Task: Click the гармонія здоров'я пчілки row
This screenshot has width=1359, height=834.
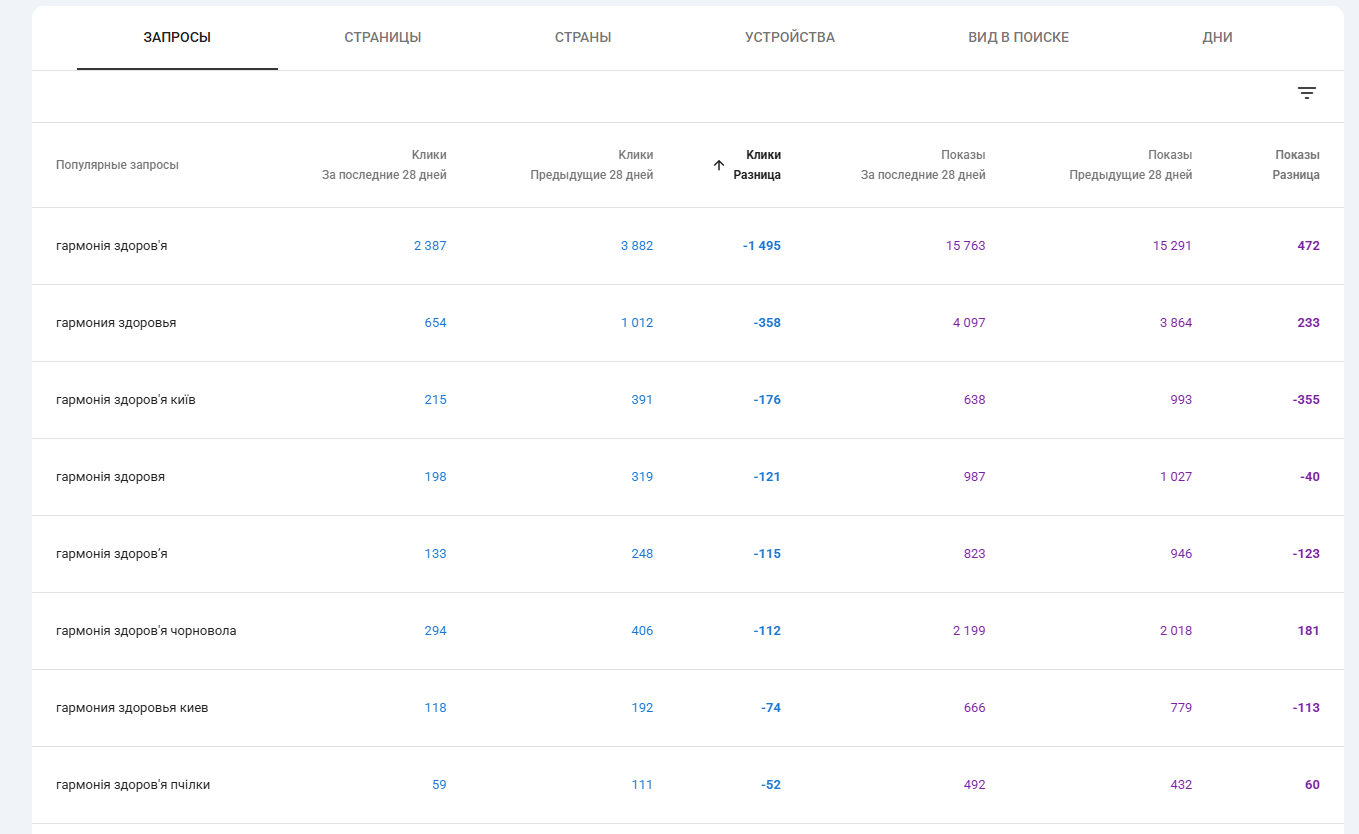Action: [x=688, y=785]
